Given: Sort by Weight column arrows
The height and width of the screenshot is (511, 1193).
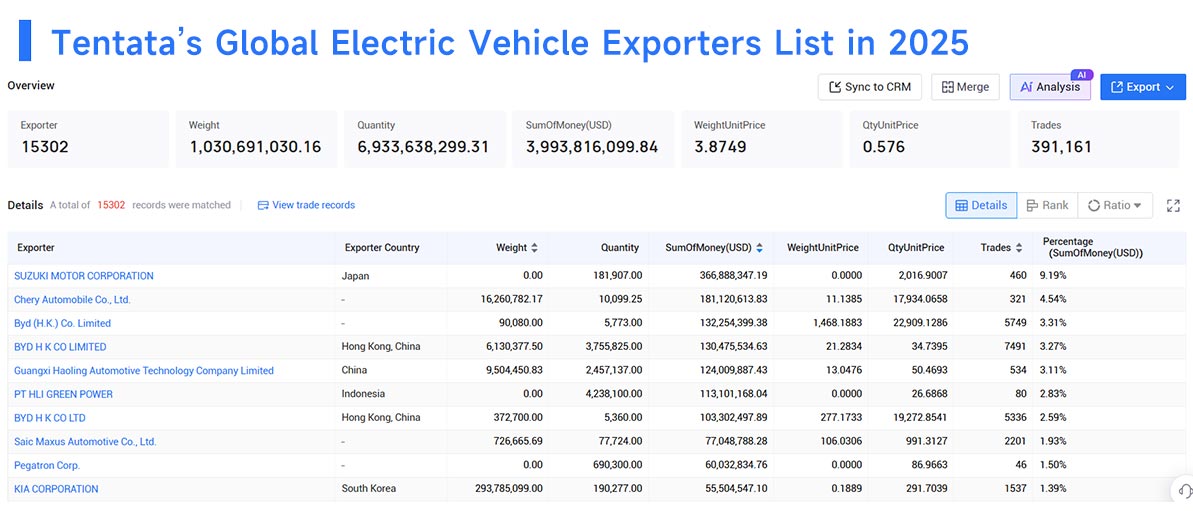Looking at the screenshot, I should point(534,248).
